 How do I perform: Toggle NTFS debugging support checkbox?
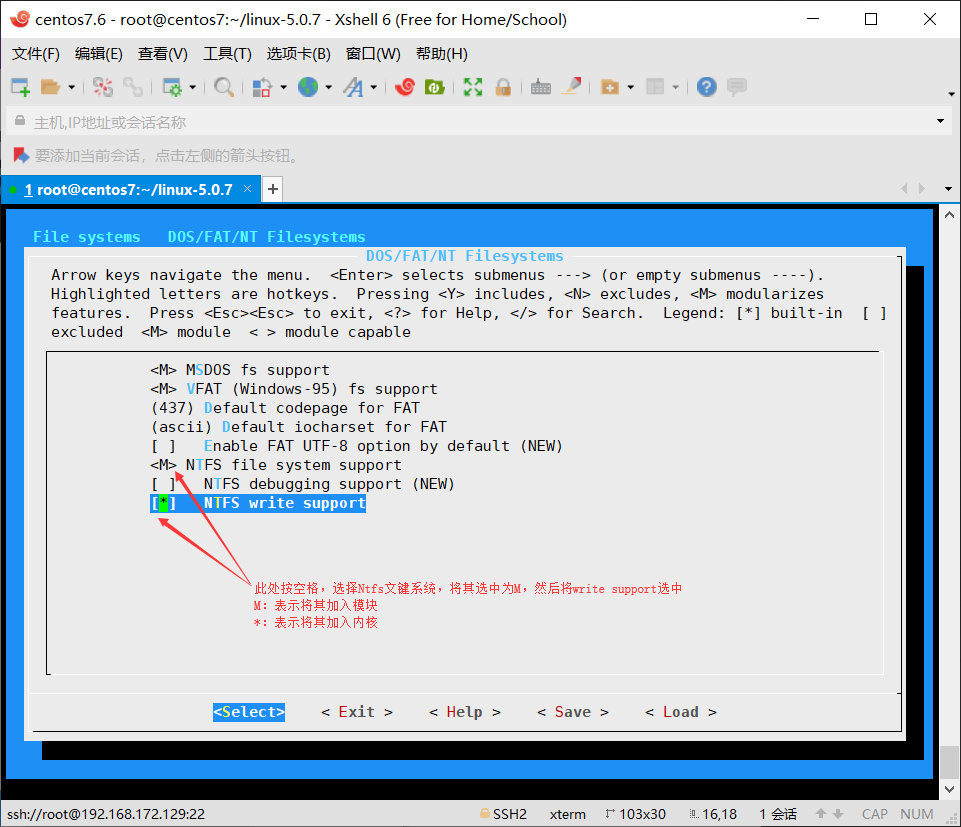coord(164,484)
